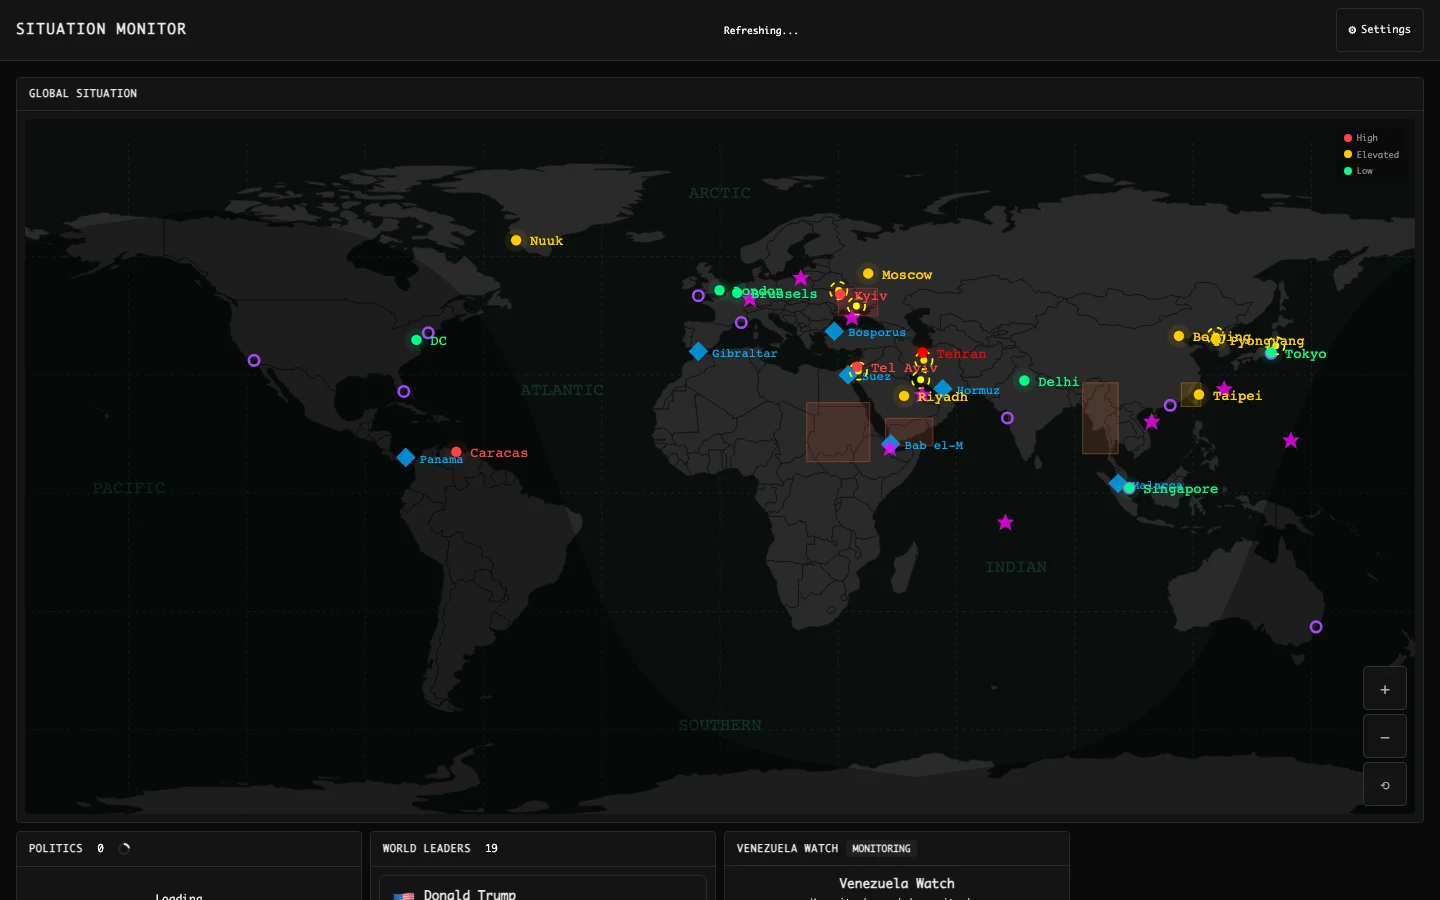Viewport: 1440px width, 900px height.
Task: Select the blue Suez diamond marker
Action: point(847,375)
